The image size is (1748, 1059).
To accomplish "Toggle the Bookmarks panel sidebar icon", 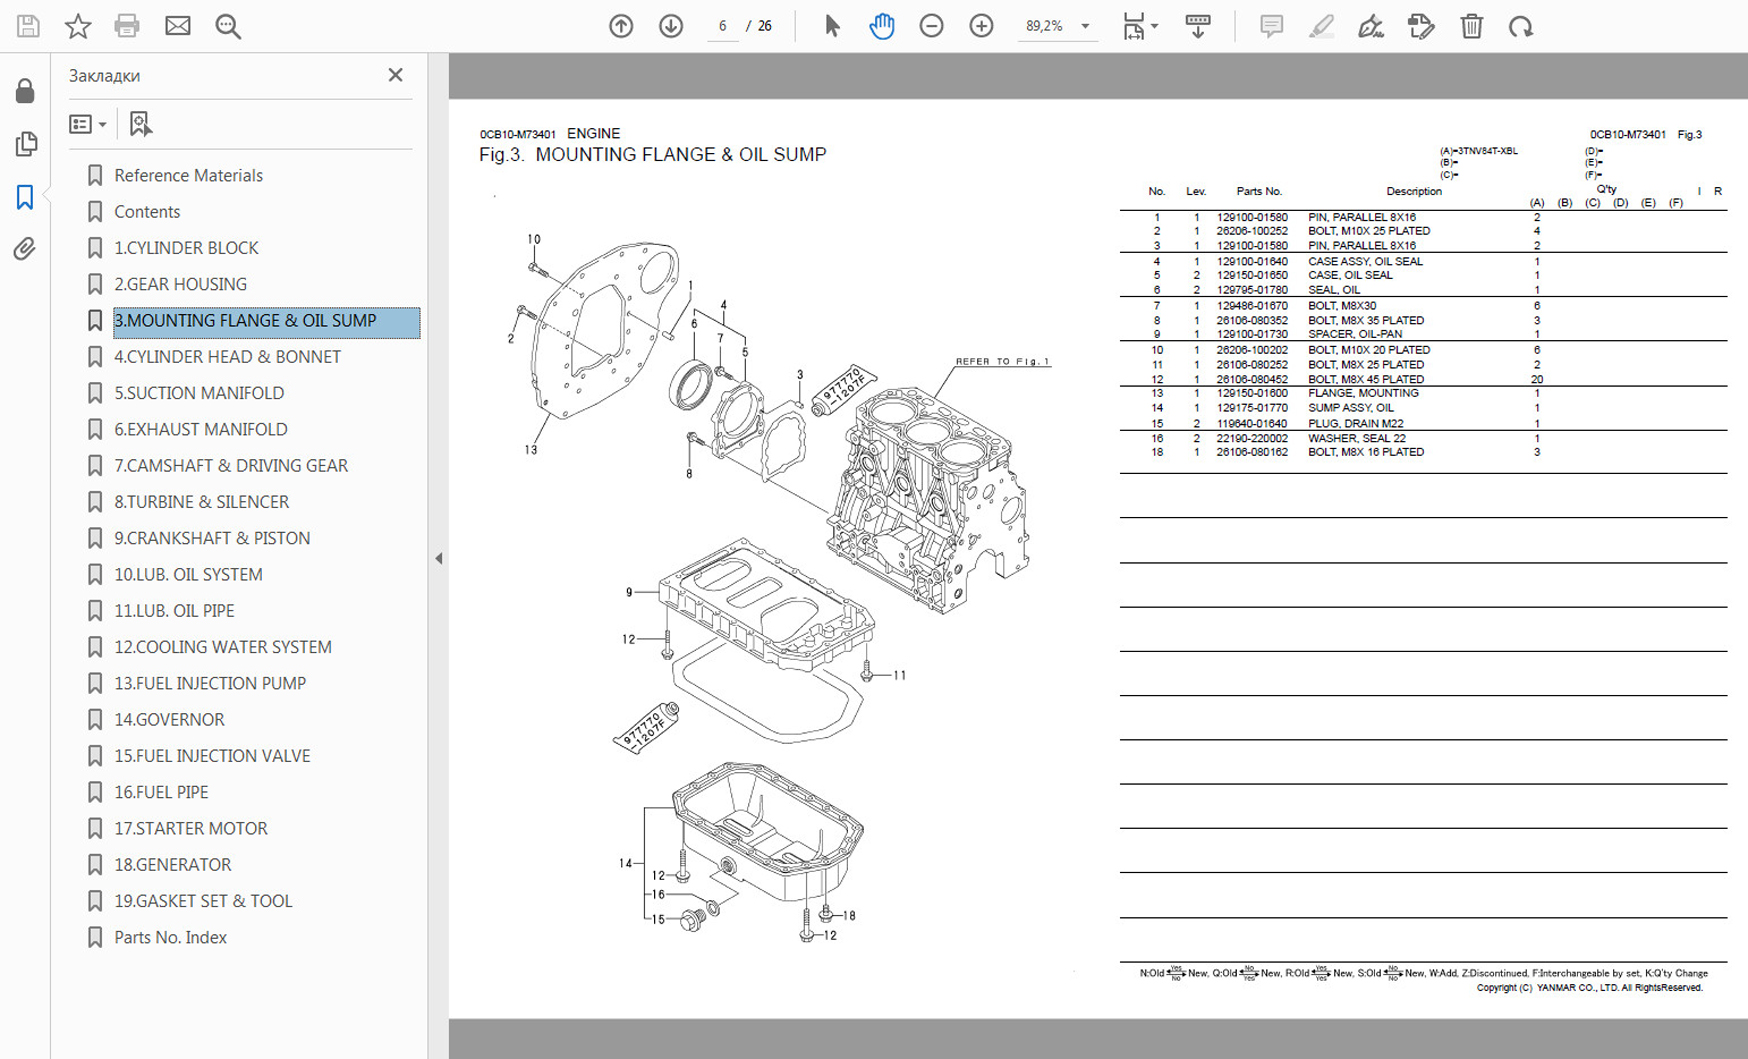I will (25, 197).
